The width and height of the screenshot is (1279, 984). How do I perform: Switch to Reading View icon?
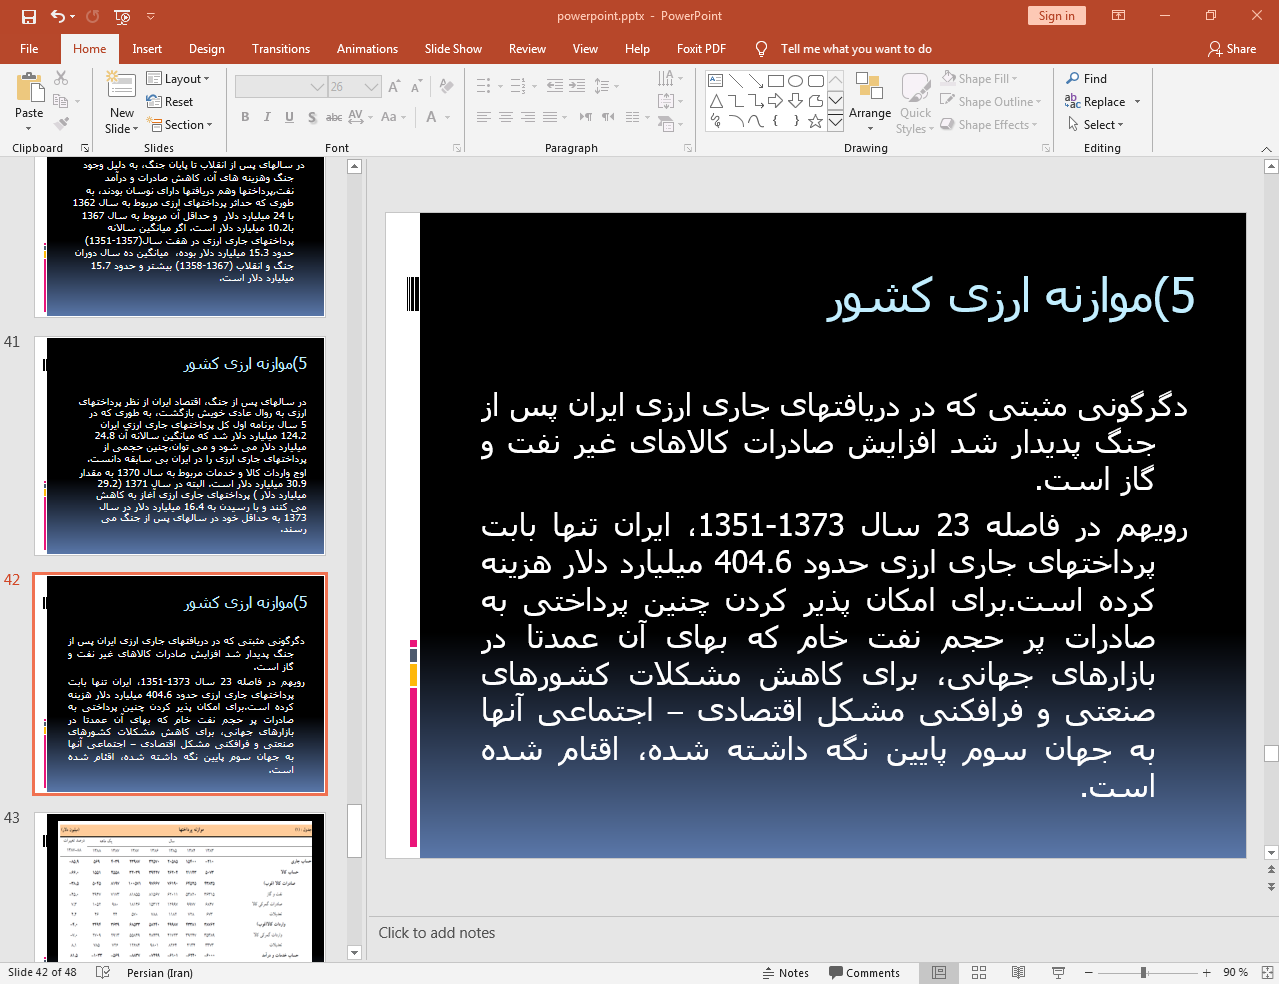tap(1018, 973)
